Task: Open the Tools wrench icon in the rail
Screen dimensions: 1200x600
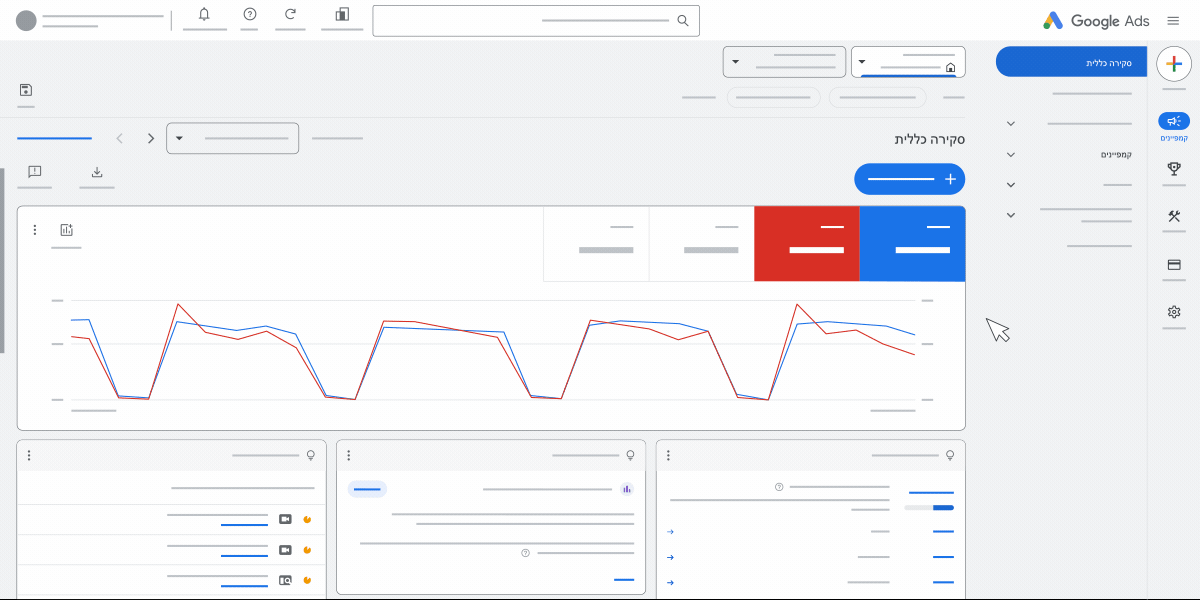Action: (1174, 216)
